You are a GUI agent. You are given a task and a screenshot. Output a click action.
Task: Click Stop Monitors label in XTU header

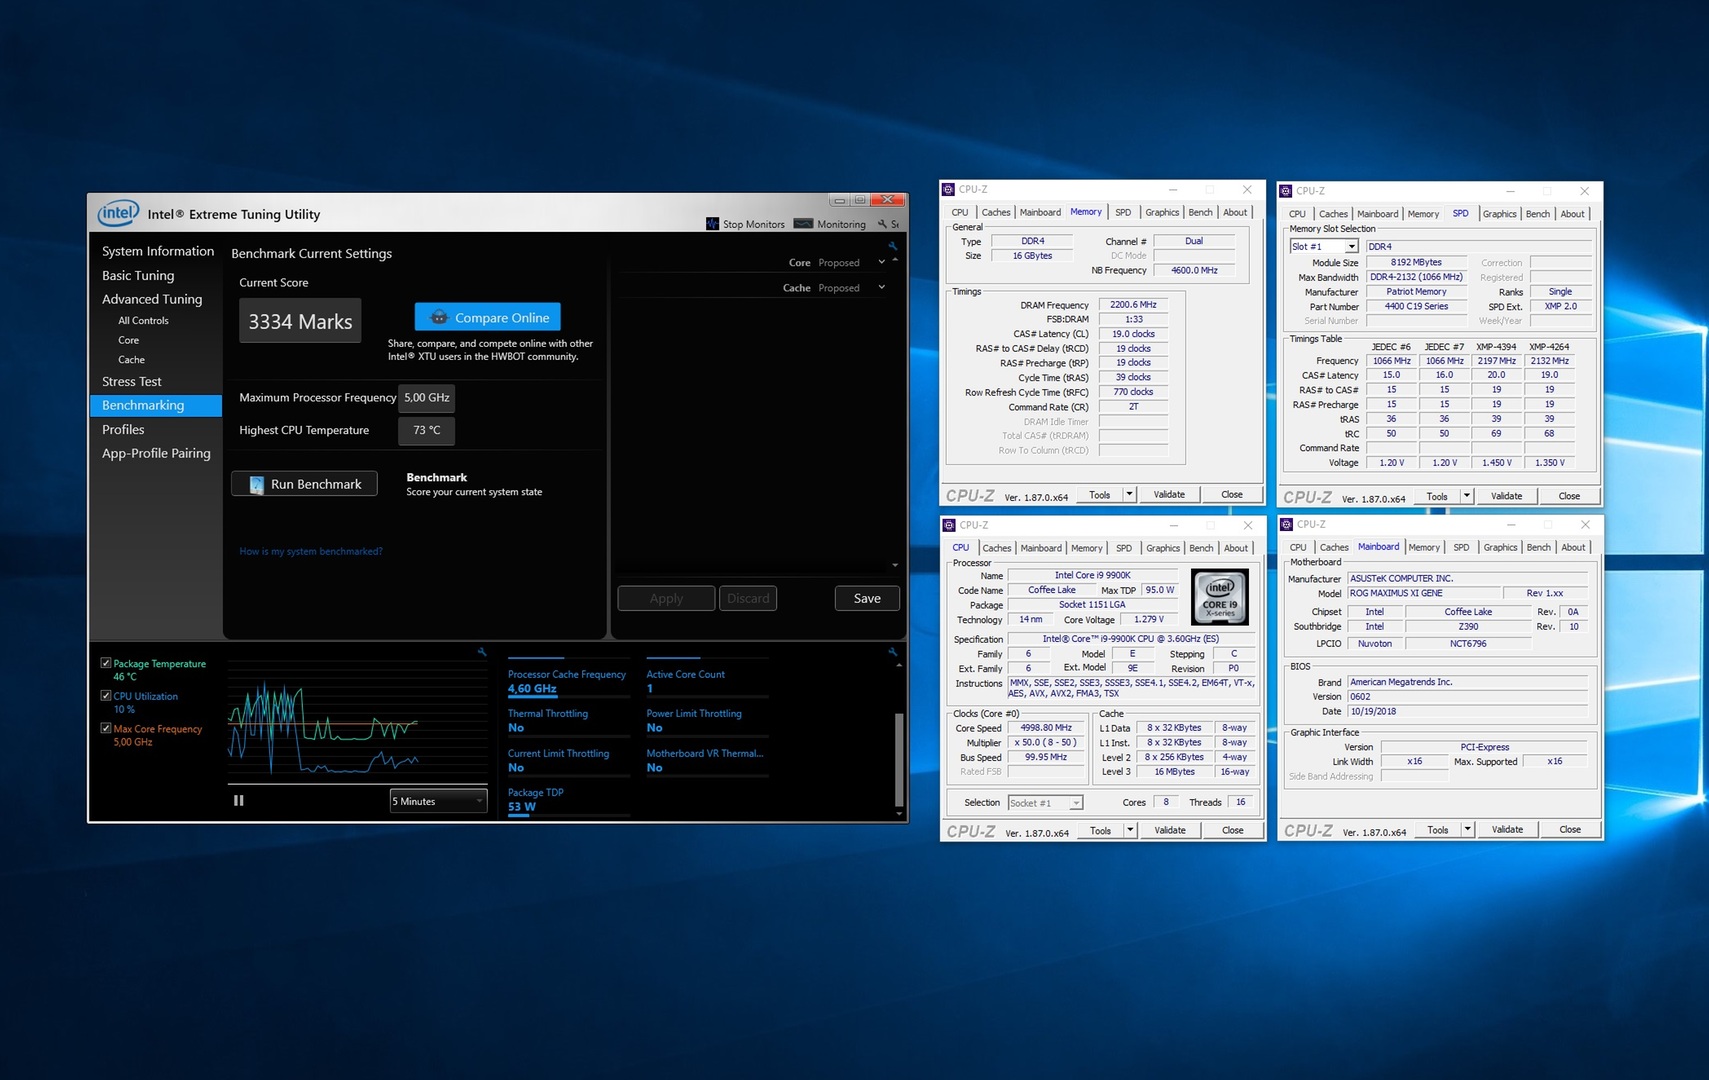753,224
